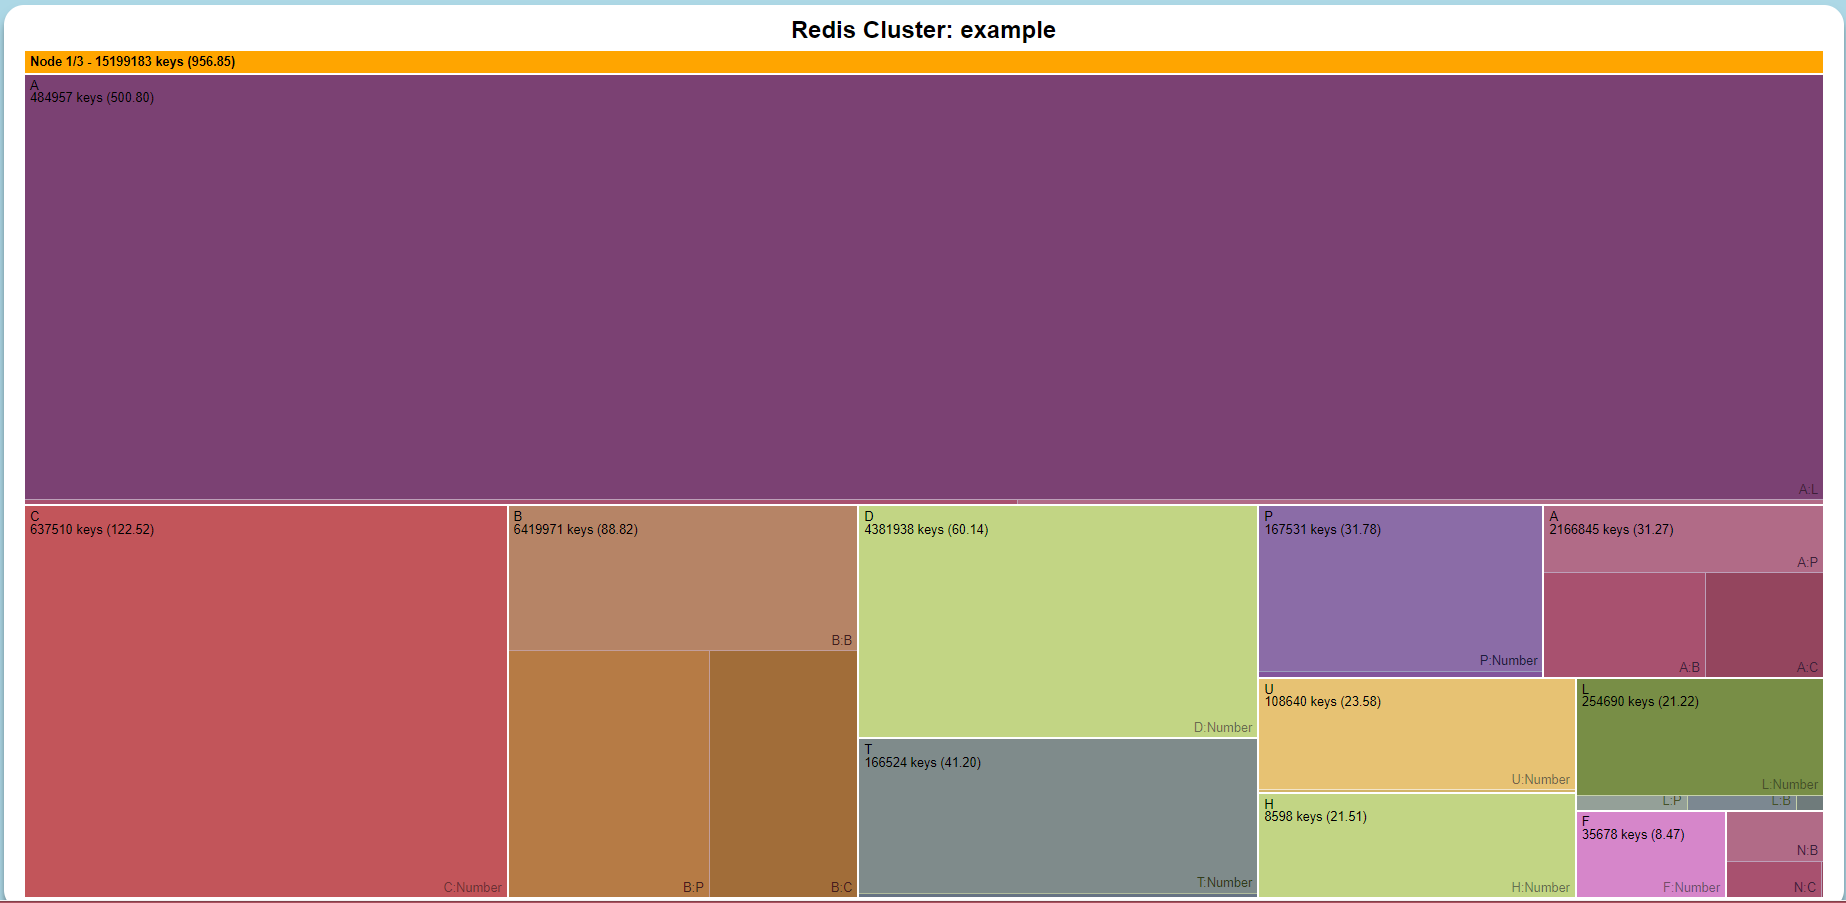Click the small N:B cell

pyautogui.click(x=1774, y=836)
